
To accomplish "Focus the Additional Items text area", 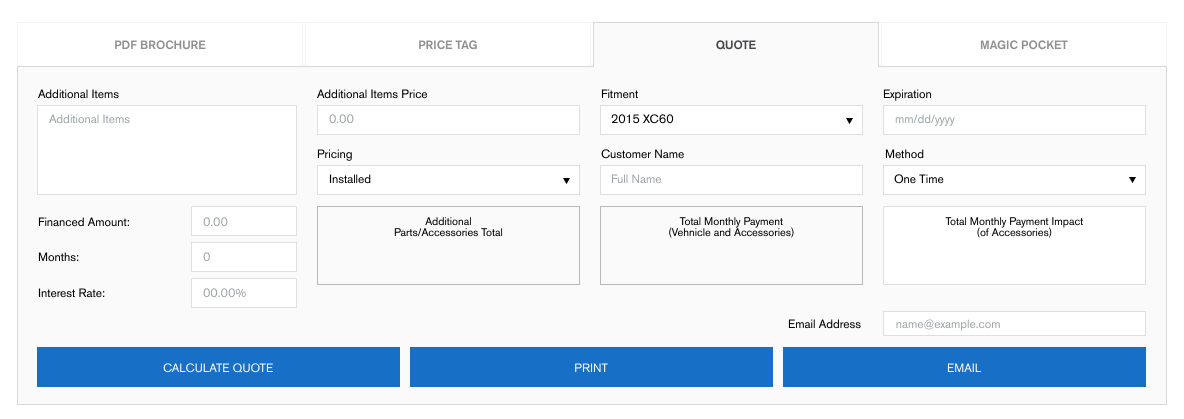I will [x=167, y=150].
